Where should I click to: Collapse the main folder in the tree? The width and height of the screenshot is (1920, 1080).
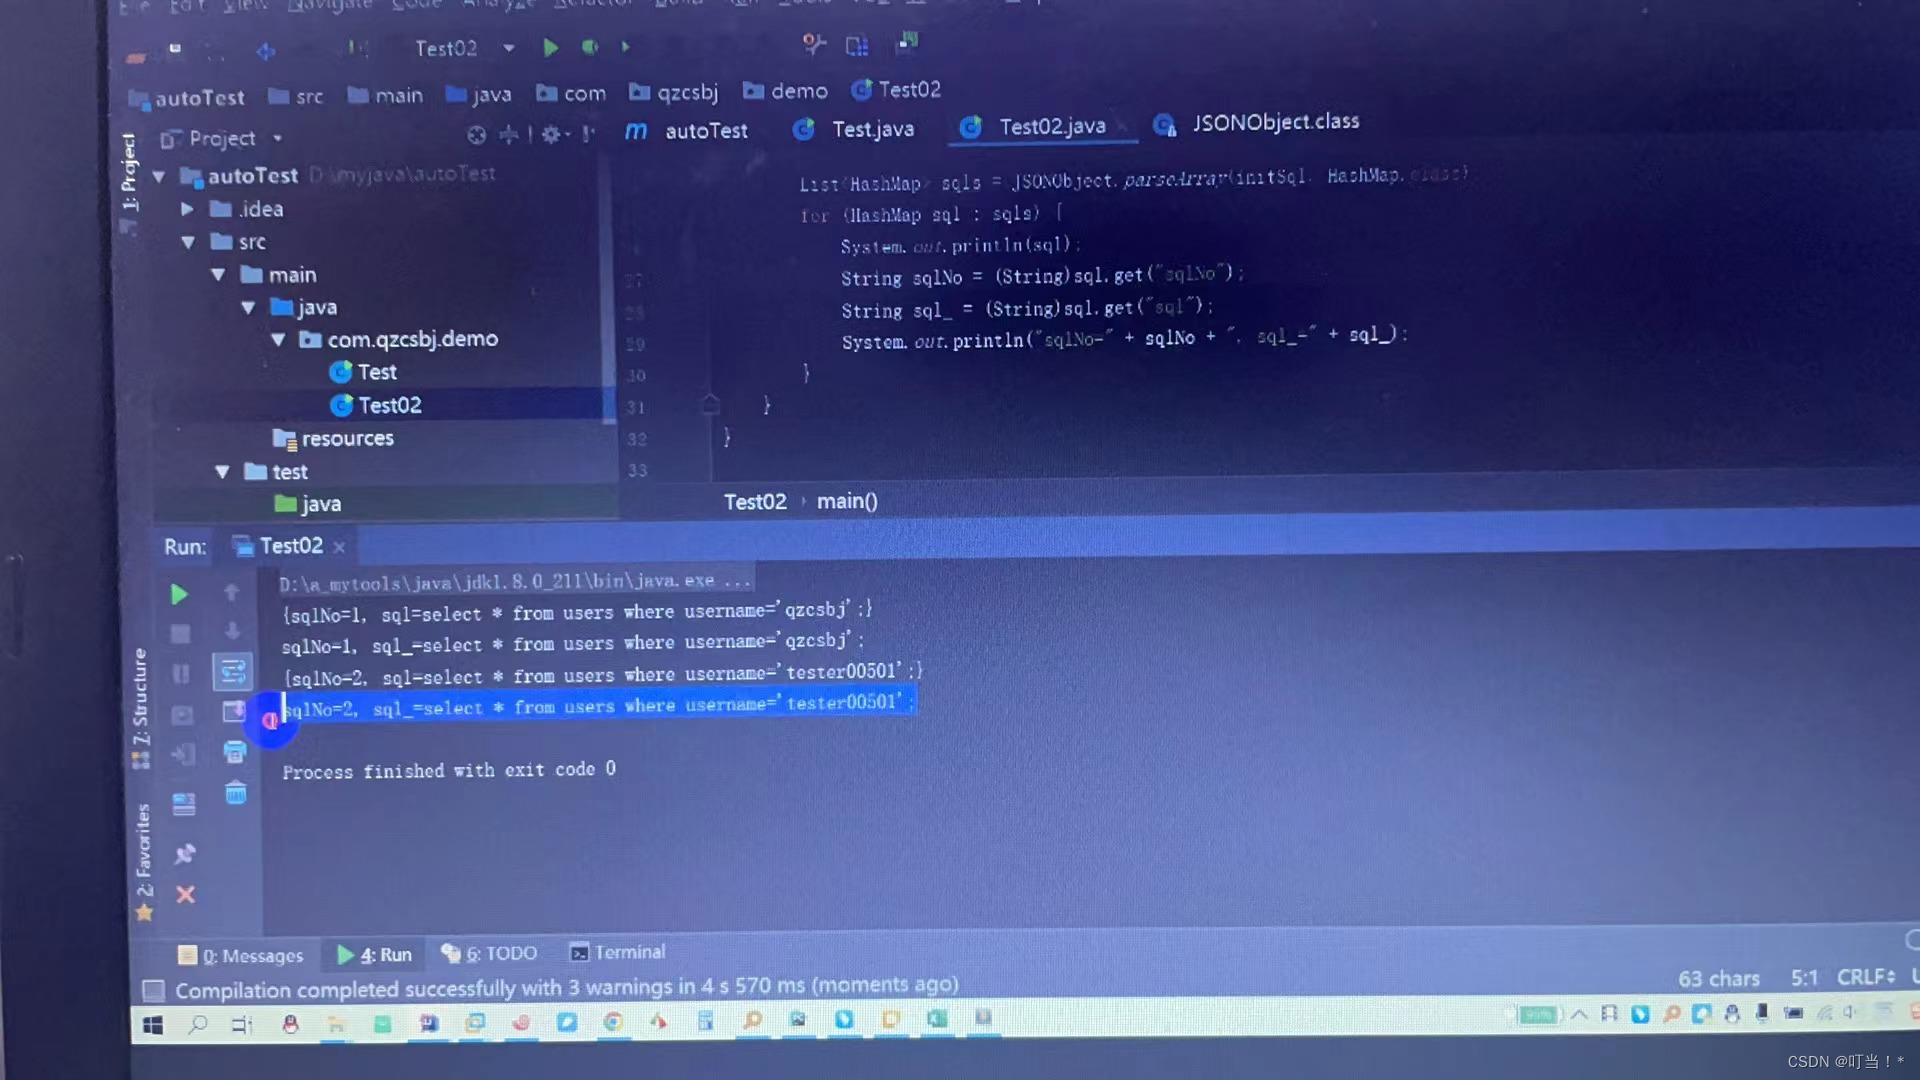[218, 274]
